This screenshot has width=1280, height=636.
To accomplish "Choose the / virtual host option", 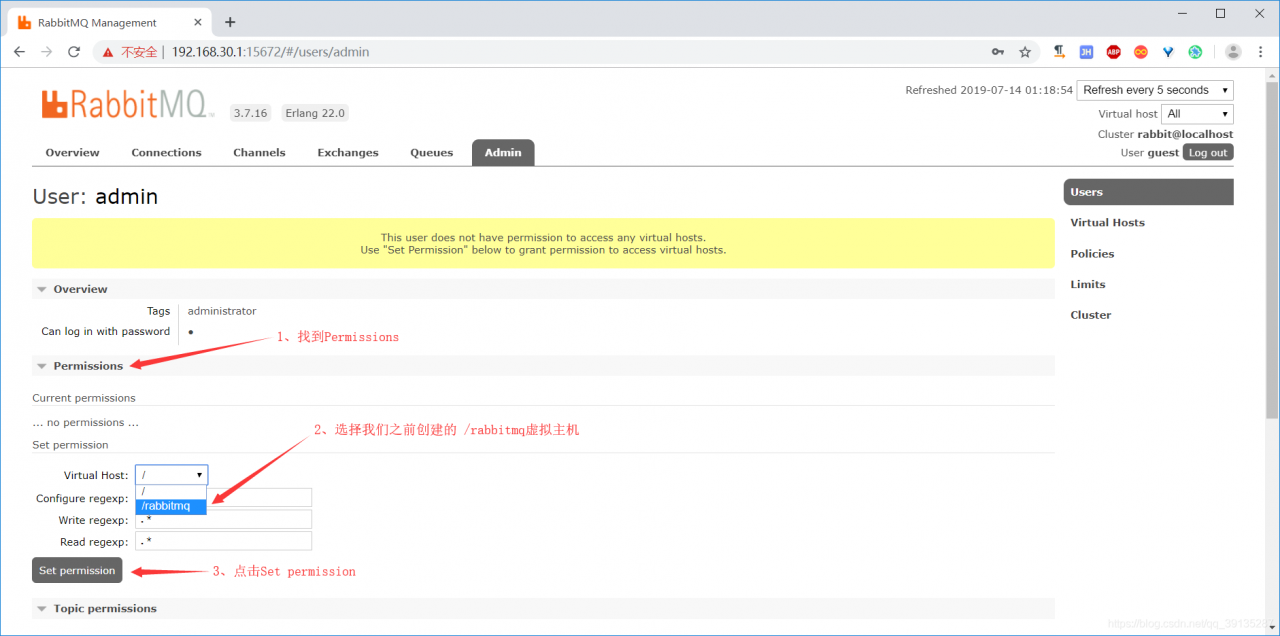I will 171,492.
